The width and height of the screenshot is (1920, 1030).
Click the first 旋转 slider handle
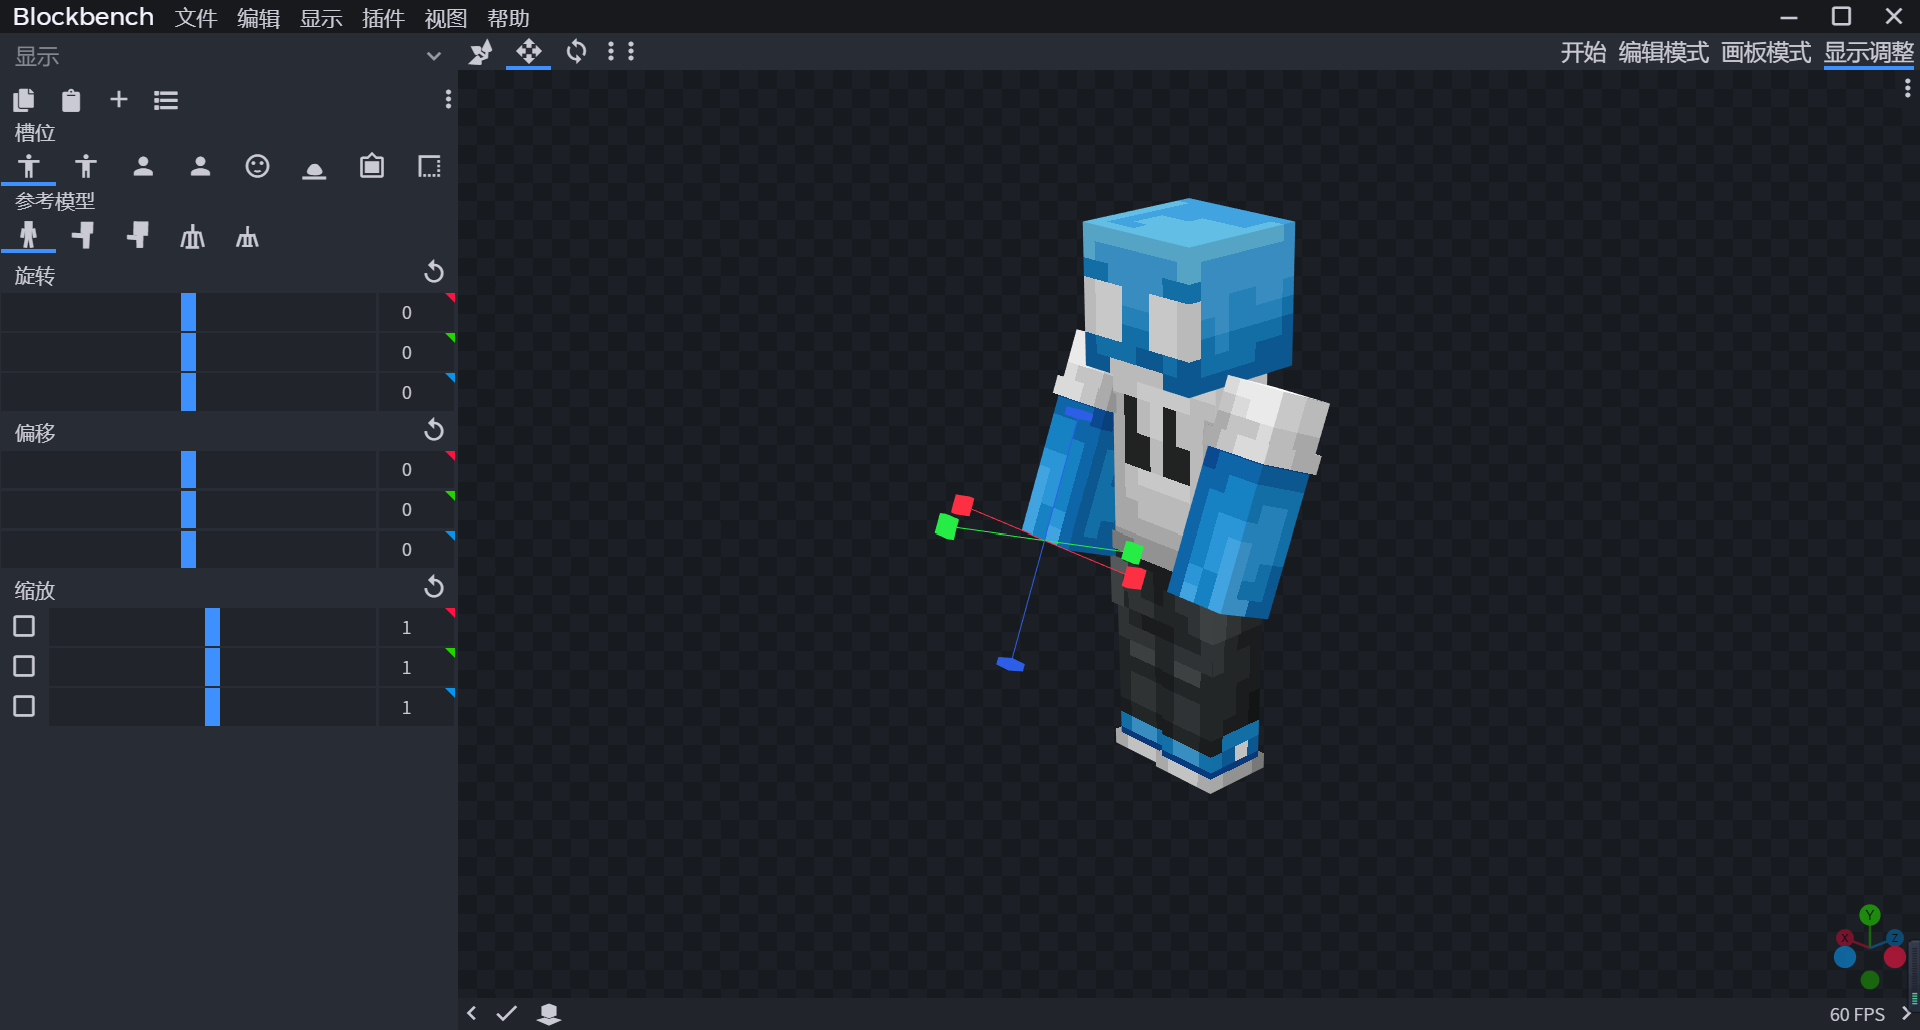tap(188, 312)
